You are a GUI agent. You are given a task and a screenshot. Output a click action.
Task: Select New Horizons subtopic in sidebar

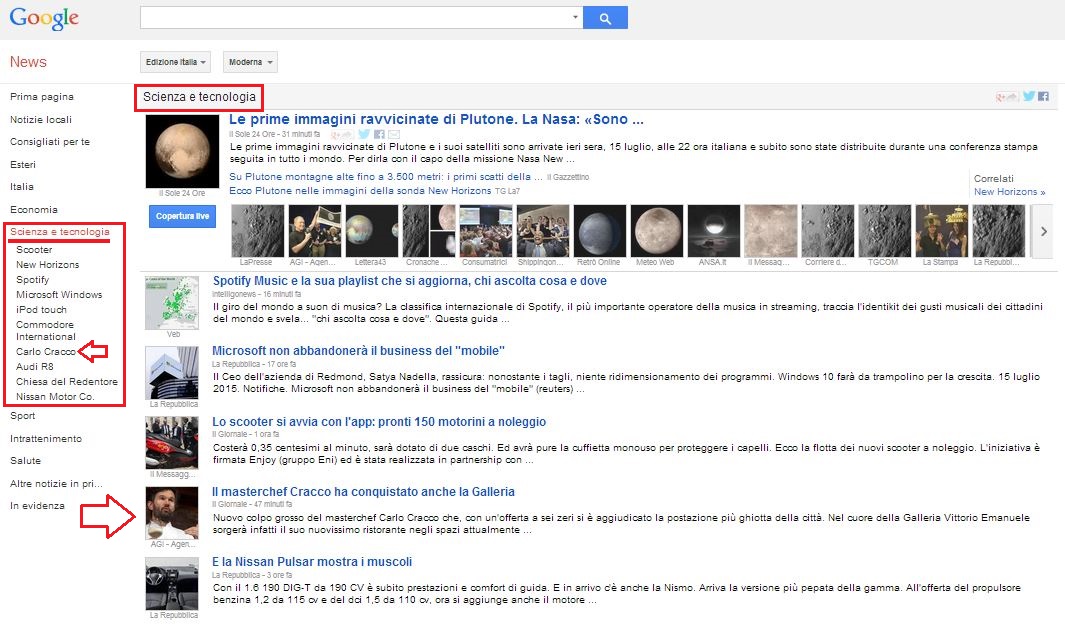click(x=47, y=265)
